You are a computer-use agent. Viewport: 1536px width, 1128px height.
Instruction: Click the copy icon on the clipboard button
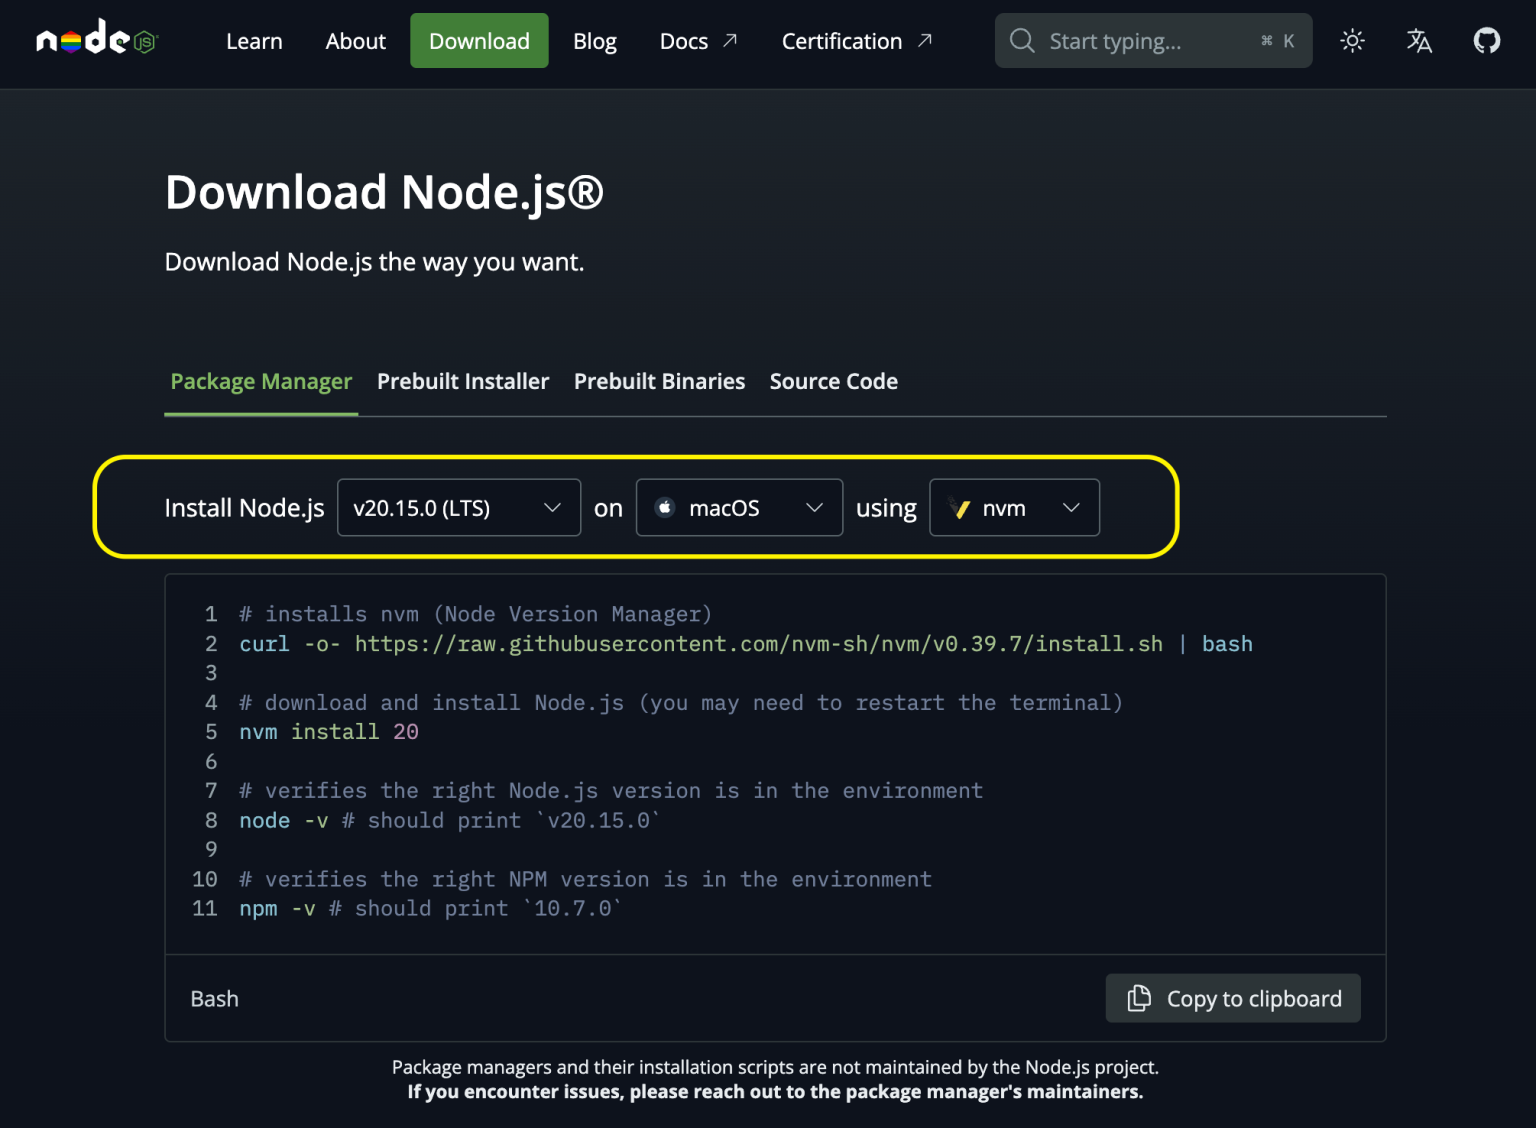(1138, 998)
